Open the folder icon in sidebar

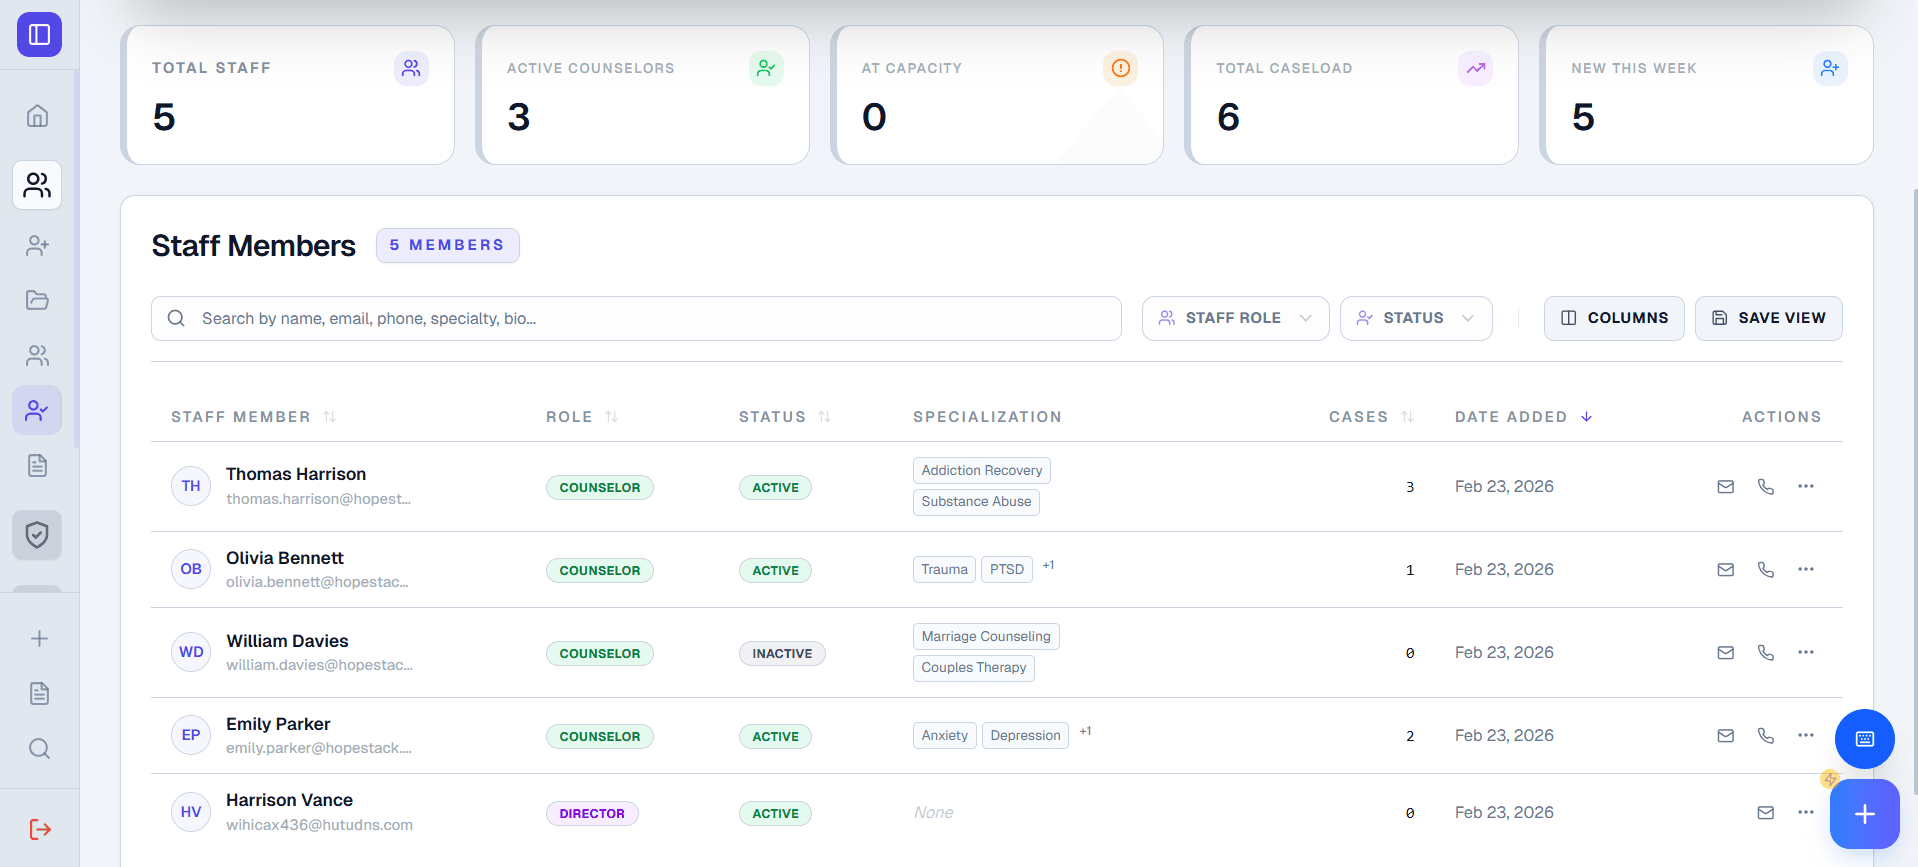pyautogui.click(x=37, y=300)
